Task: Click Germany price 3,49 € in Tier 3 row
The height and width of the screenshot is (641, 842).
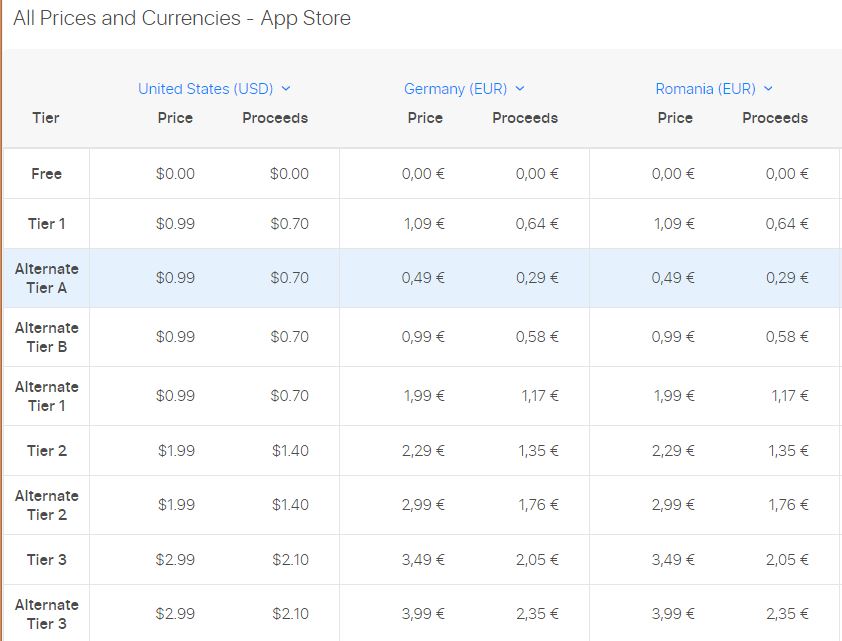Action: [x=423, y=560]
